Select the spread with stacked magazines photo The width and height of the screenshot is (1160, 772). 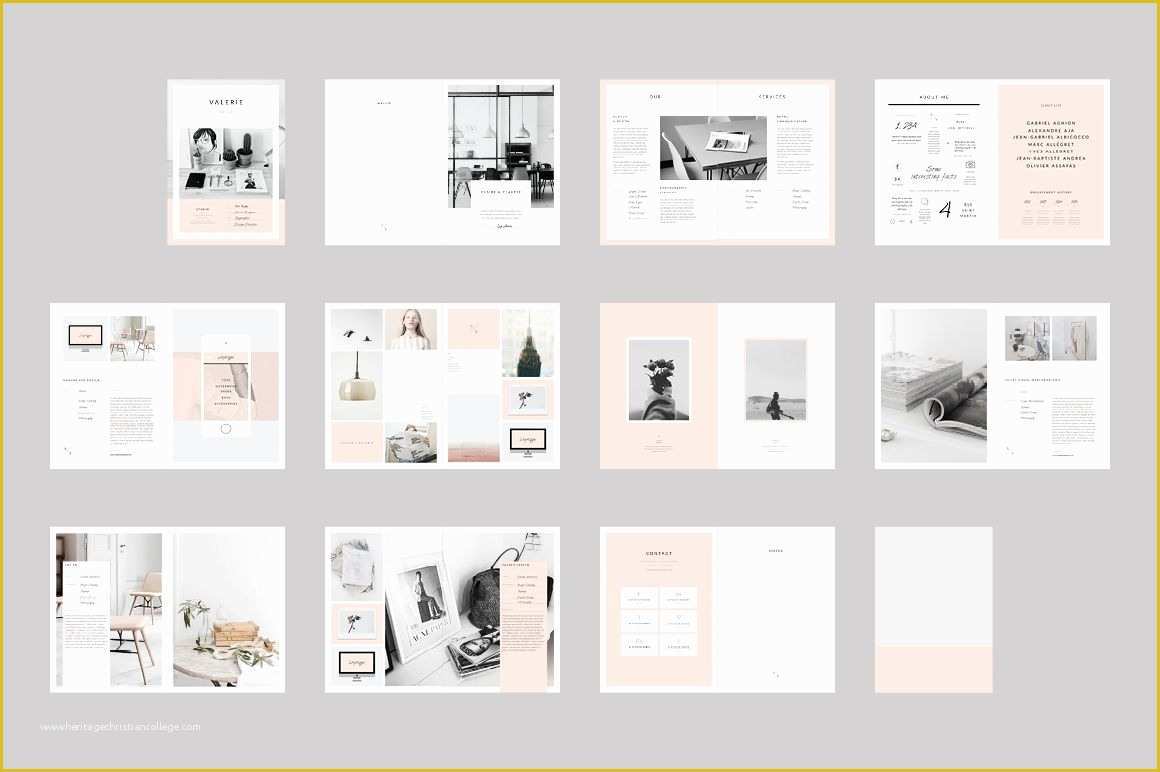click(992, 385)
